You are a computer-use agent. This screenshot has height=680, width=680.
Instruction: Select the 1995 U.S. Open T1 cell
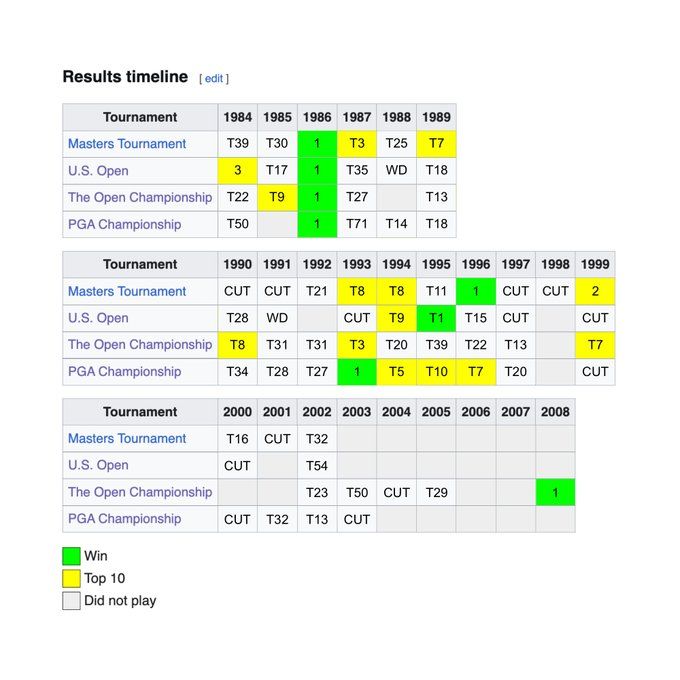click(x=436, y=318)
